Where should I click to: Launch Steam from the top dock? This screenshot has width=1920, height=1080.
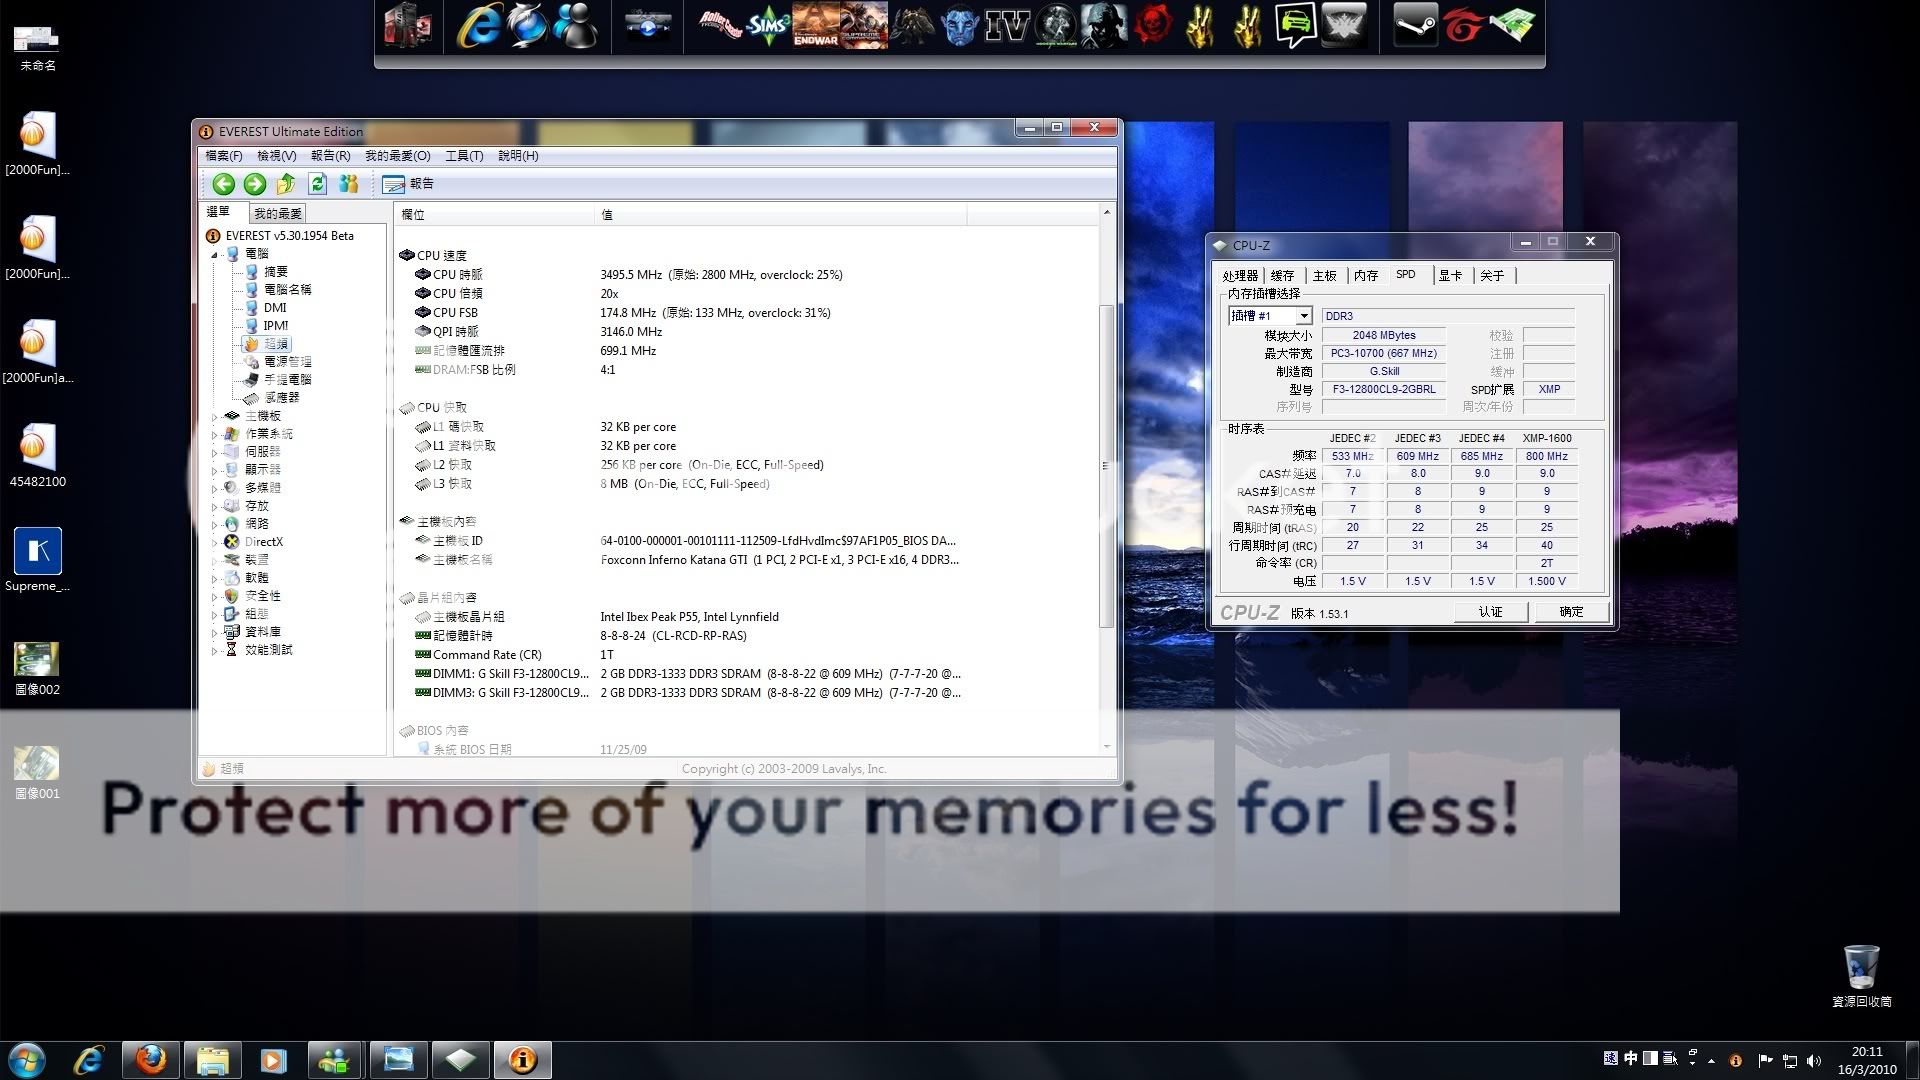click(x=1415, y=26)
